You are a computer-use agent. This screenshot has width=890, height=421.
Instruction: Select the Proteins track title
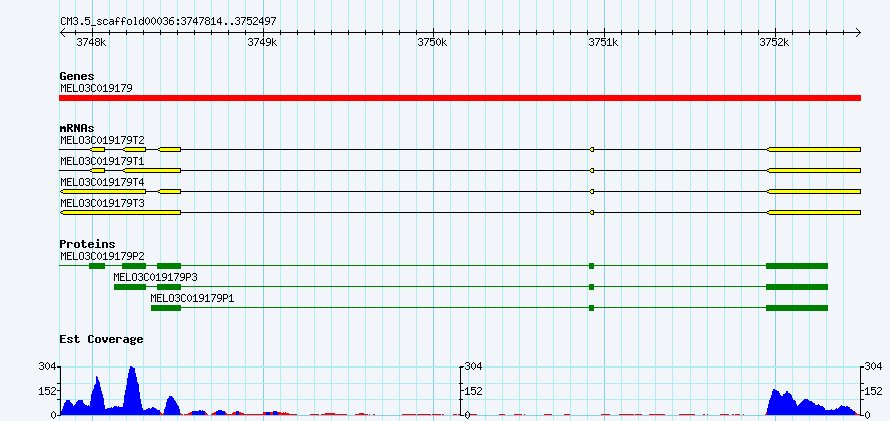click(87, 245)
